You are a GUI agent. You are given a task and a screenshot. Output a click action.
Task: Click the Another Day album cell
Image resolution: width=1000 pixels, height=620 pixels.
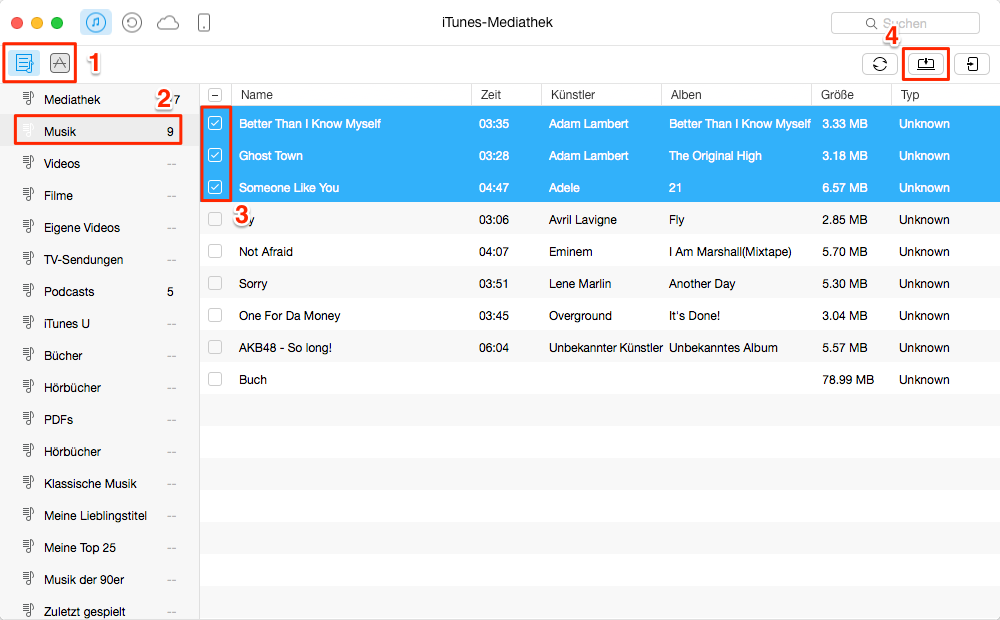coord(702,283)
